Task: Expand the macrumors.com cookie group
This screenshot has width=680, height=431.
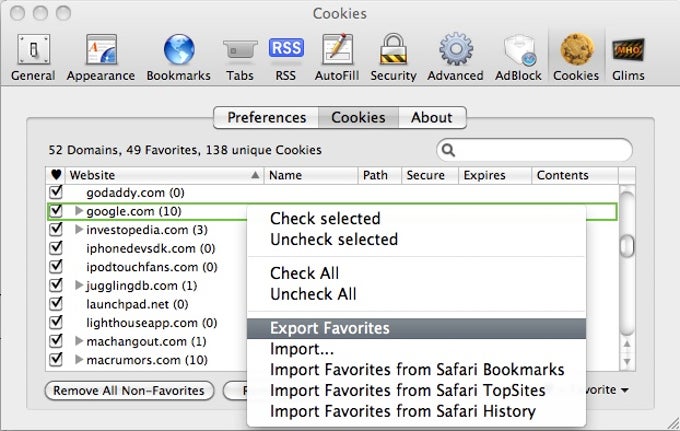Action: point(80,360)
